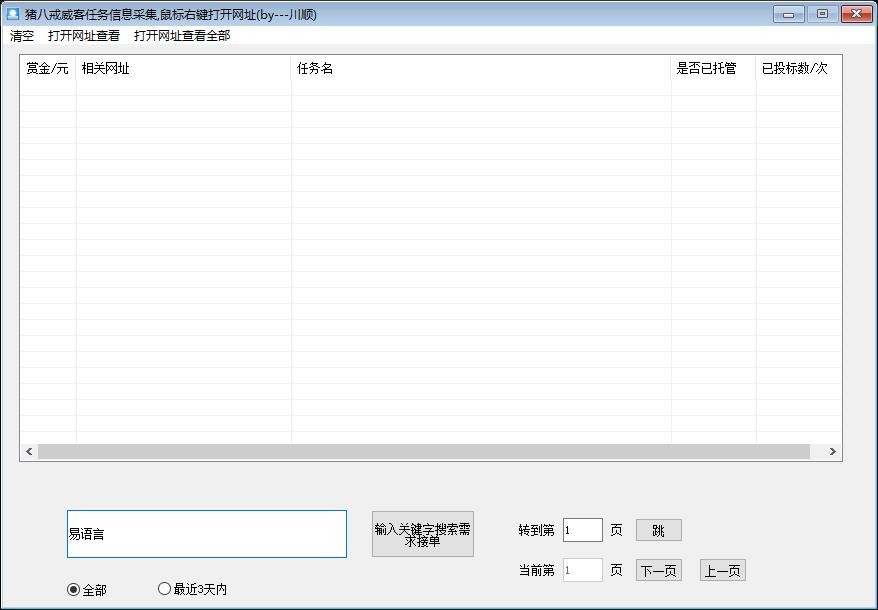
Task: Click the app icon in title bar
Action: pos(13,13)
